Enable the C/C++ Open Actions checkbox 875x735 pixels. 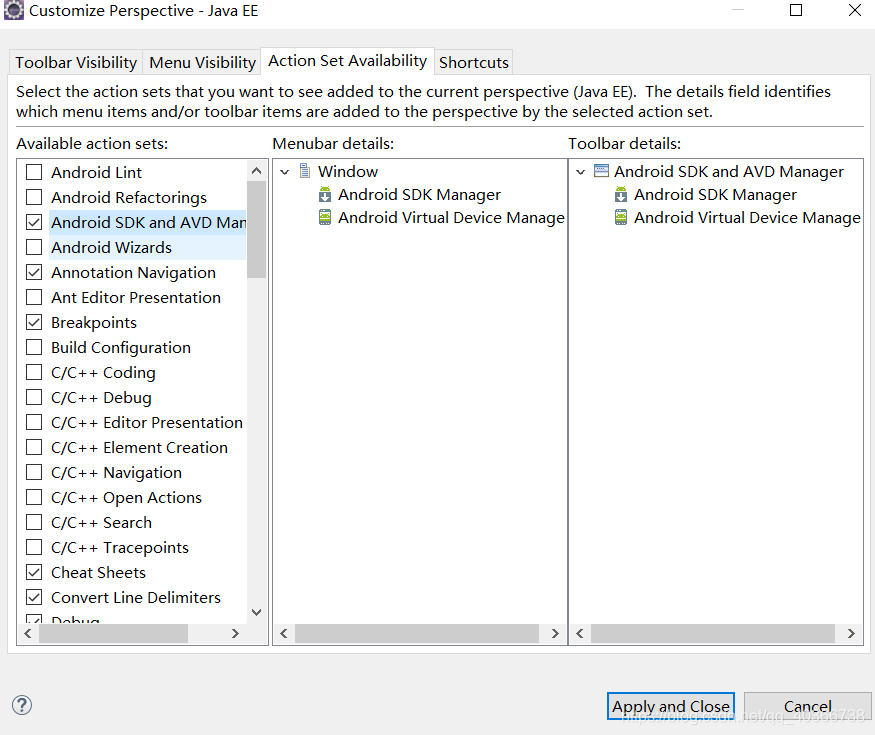click(34, 497)
